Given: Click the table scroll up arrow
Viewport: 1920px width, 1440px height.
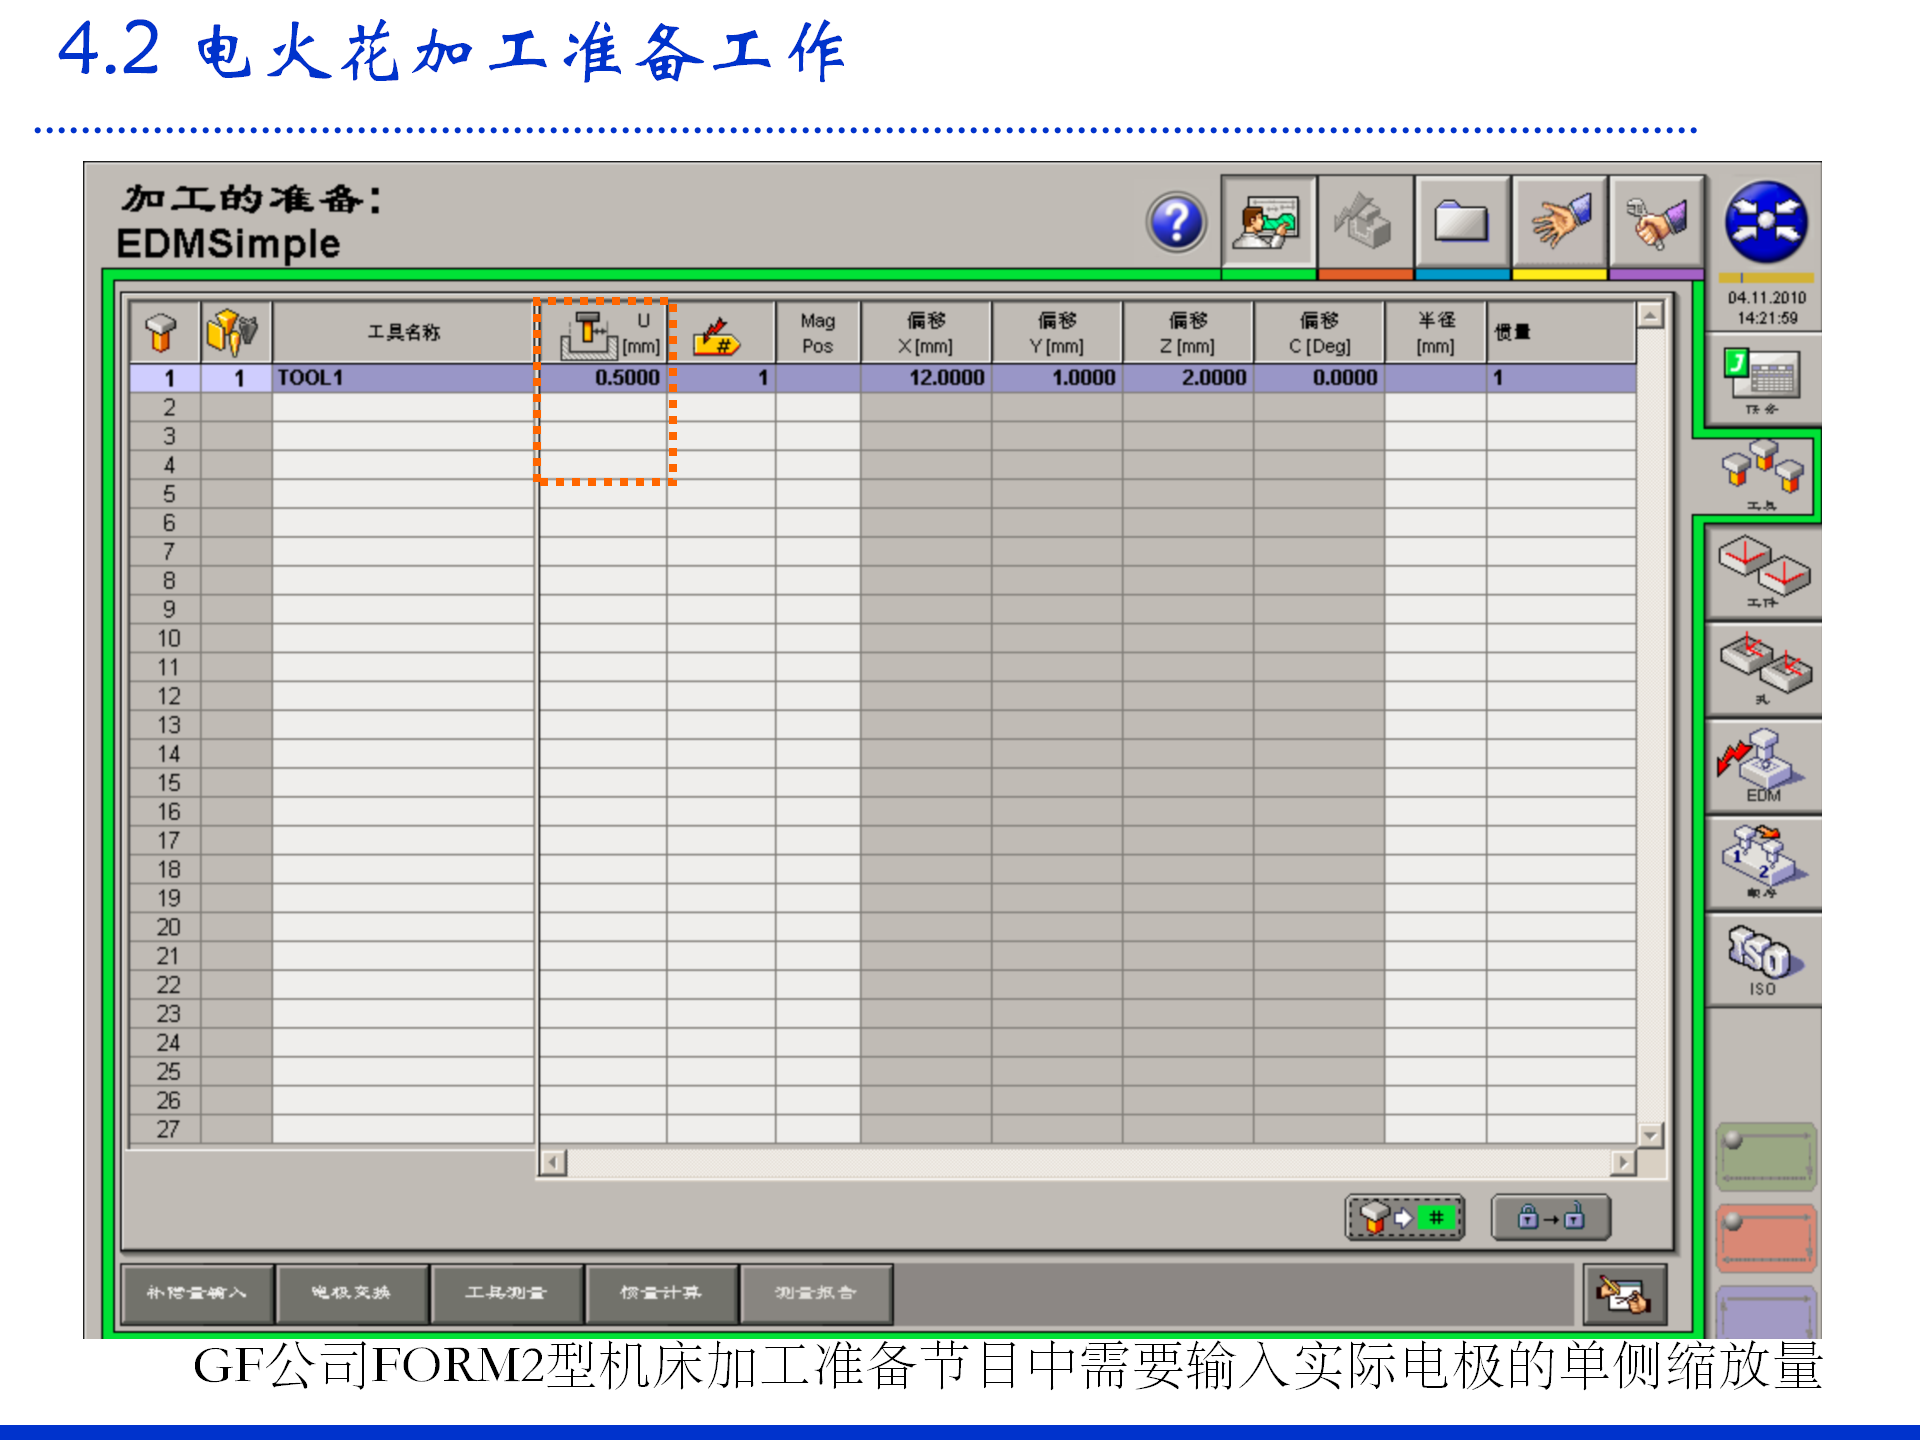Looking at the screenshot, I should (x=1650, y=316).
